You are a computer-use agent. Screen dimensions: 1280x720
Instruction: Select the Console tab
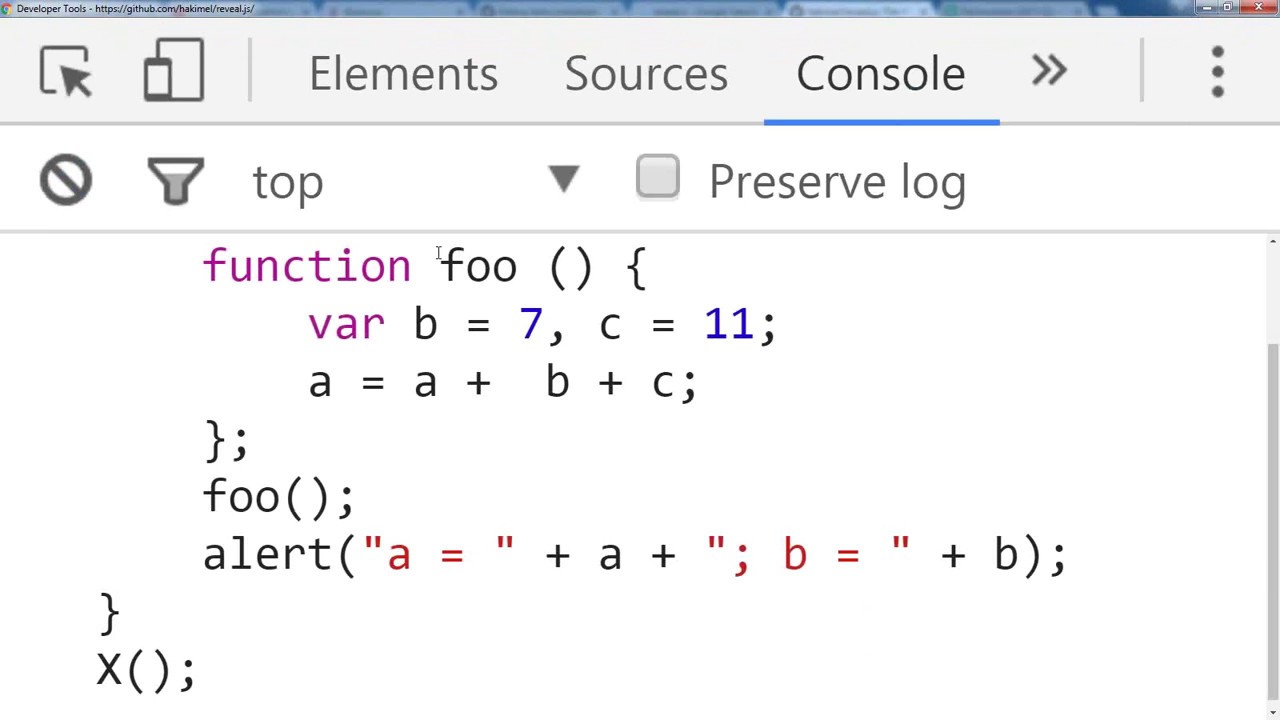coord(880,73)
